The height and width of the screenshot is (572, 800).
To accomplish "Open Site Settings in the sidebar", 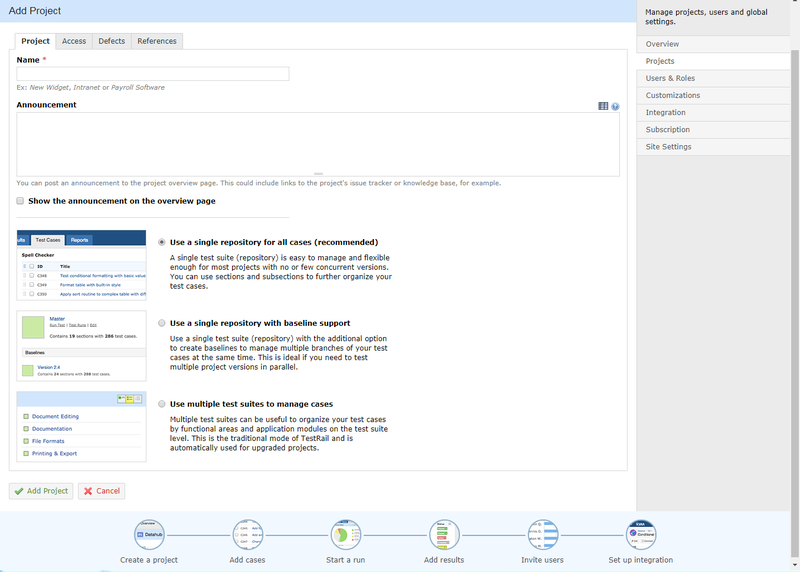I will tap(713, 146).
